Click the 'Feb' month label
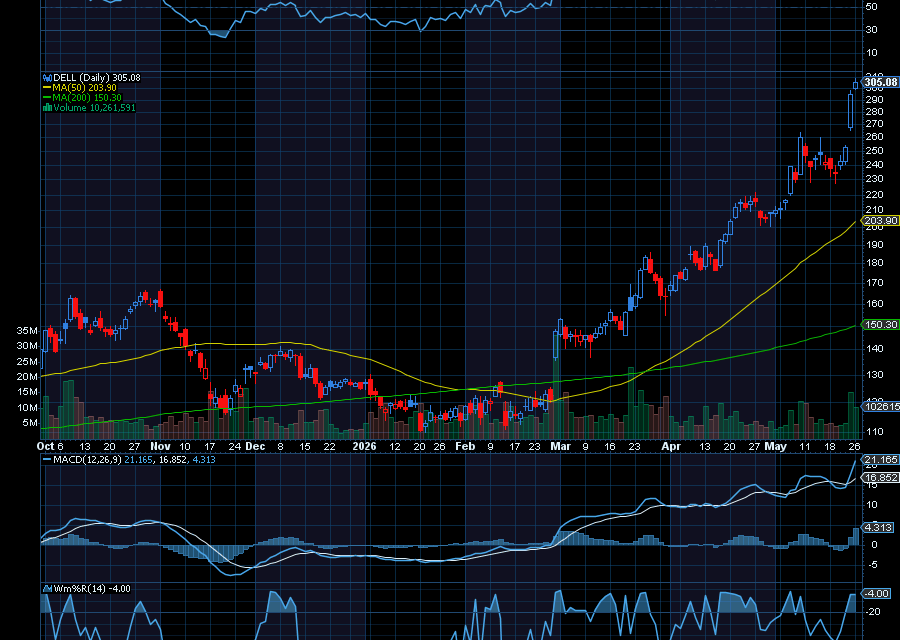The width and height of the screenshot is (900, 640). click(x=465, y=447)
